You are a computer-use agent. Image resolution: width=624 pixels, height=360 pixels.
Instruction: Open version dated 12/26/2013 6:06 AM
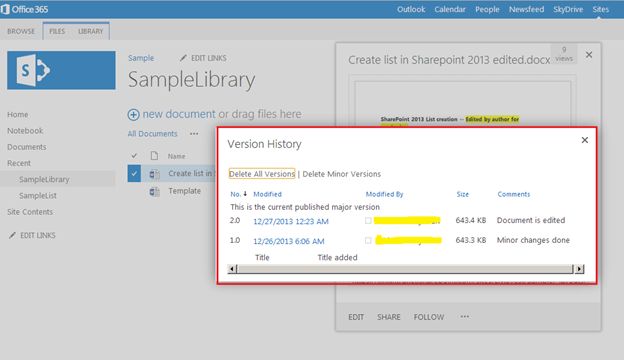289,241
